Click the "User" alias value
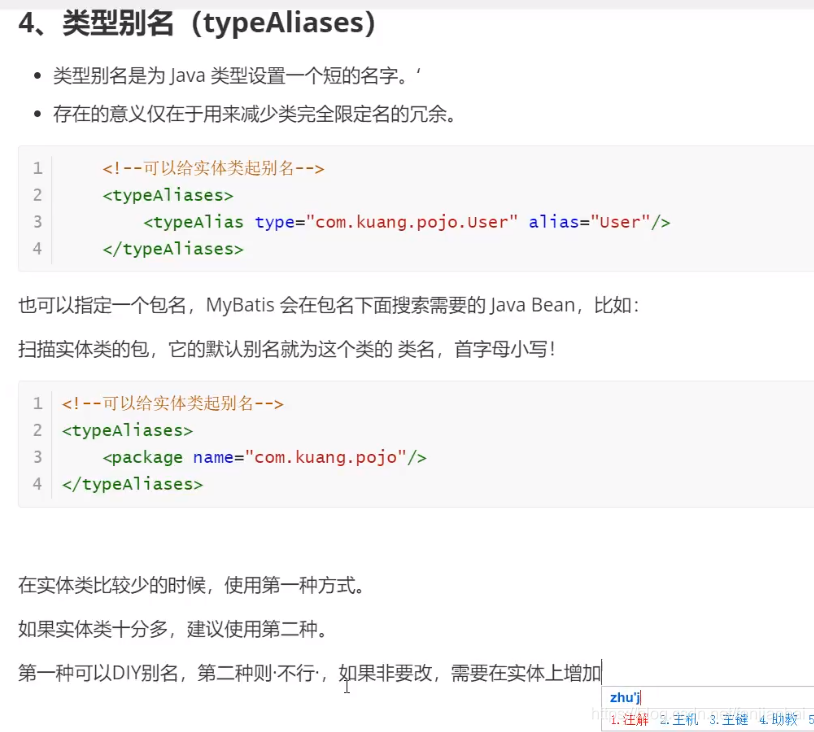814x732 pixels. tap(620, 222)
